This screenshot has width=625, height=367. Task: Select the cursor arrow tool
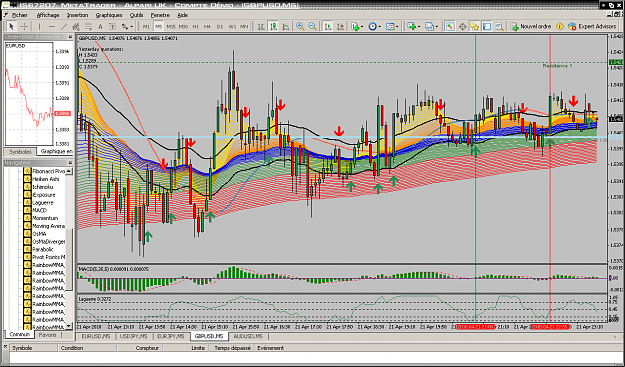(x=11, y=27)
